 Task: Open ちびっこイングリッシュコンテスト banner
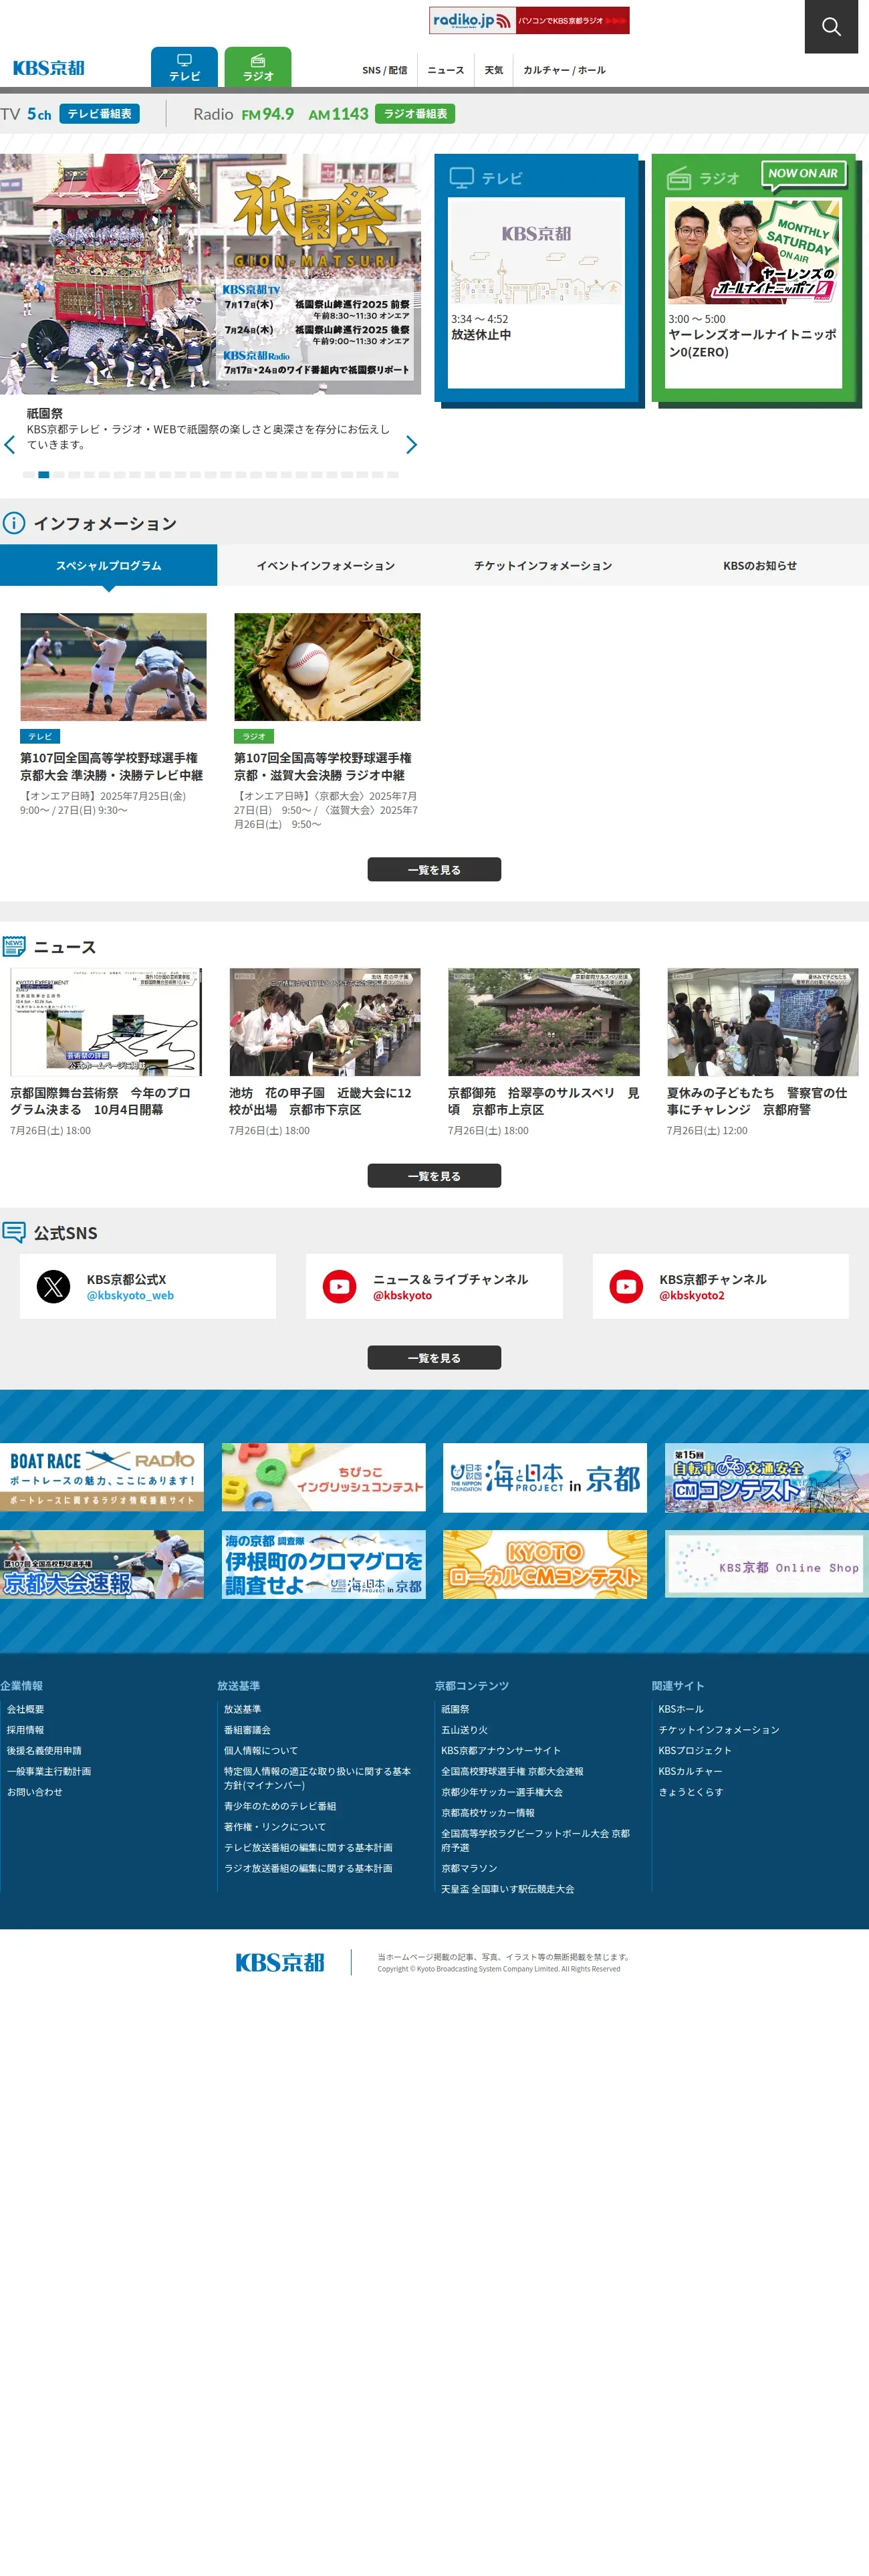[324, 1477]
